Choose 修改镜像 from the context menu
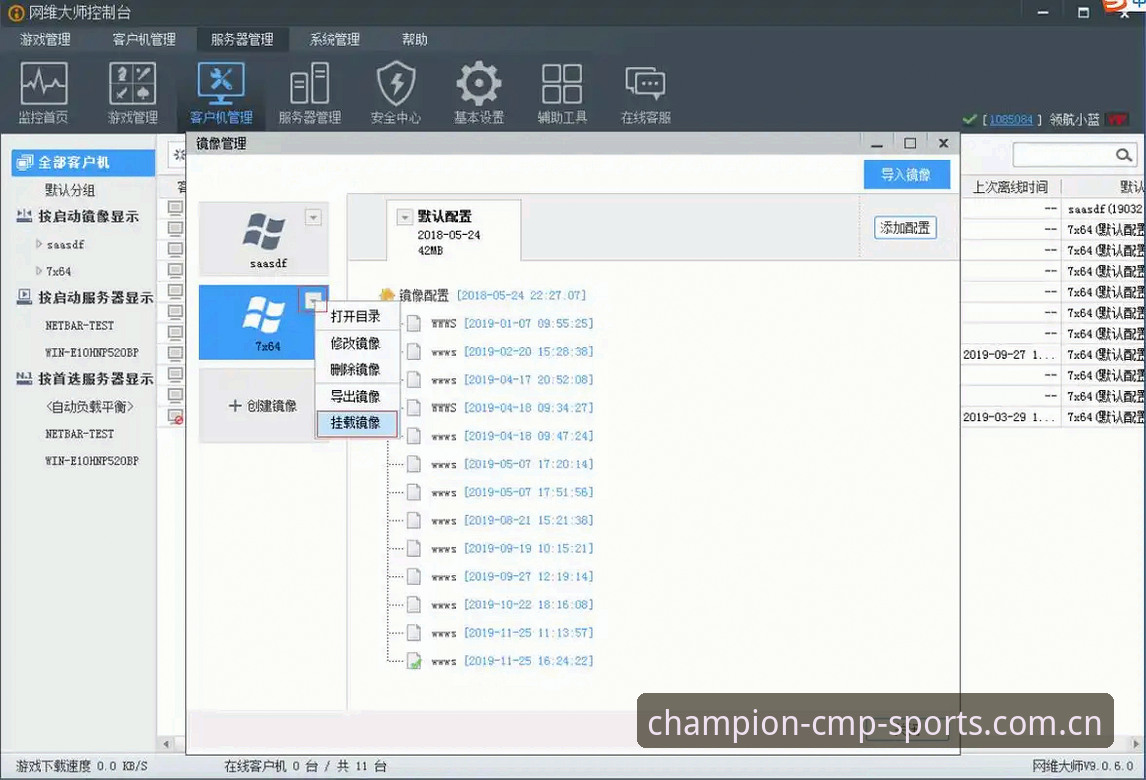The width and height of the screenshot is (1146, 780). 356,343
